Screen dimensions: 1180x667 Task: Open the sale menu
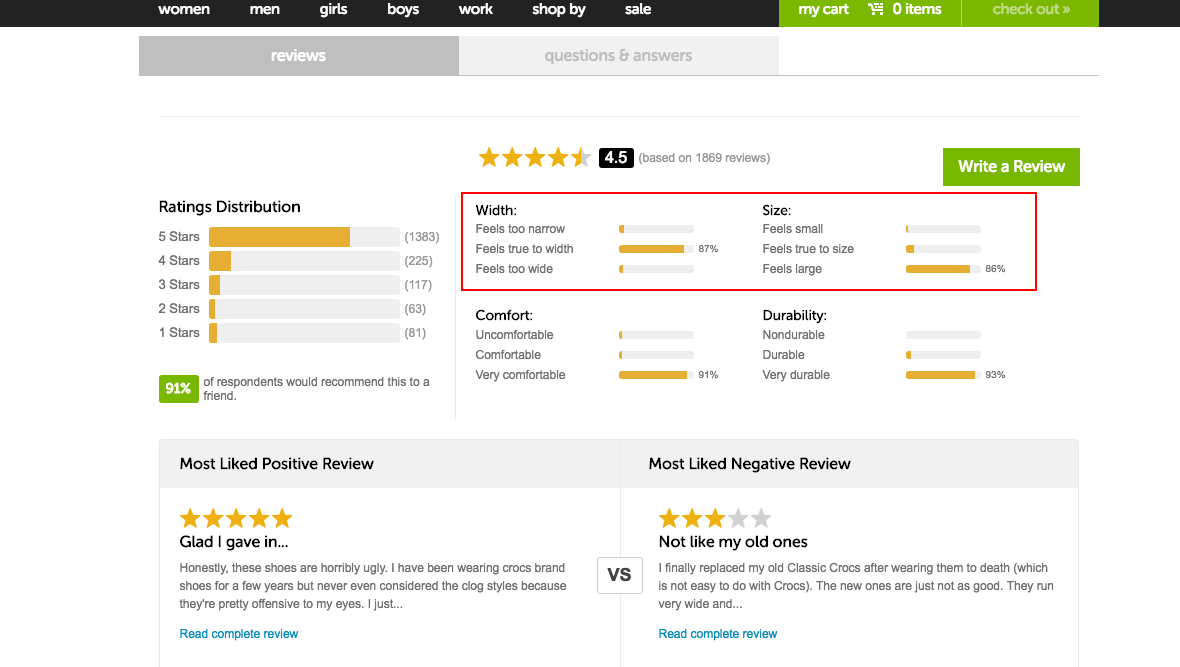point(637,10)
